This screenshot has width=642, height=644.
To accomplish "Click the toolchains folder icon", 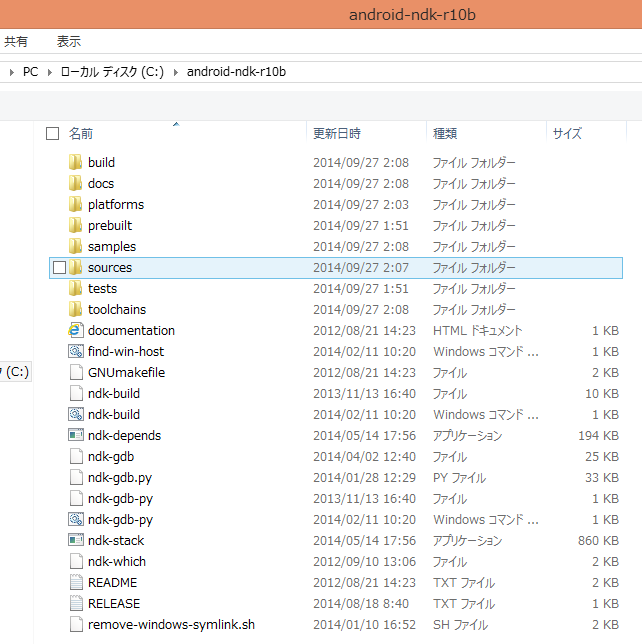I will (x=75, y=309).
